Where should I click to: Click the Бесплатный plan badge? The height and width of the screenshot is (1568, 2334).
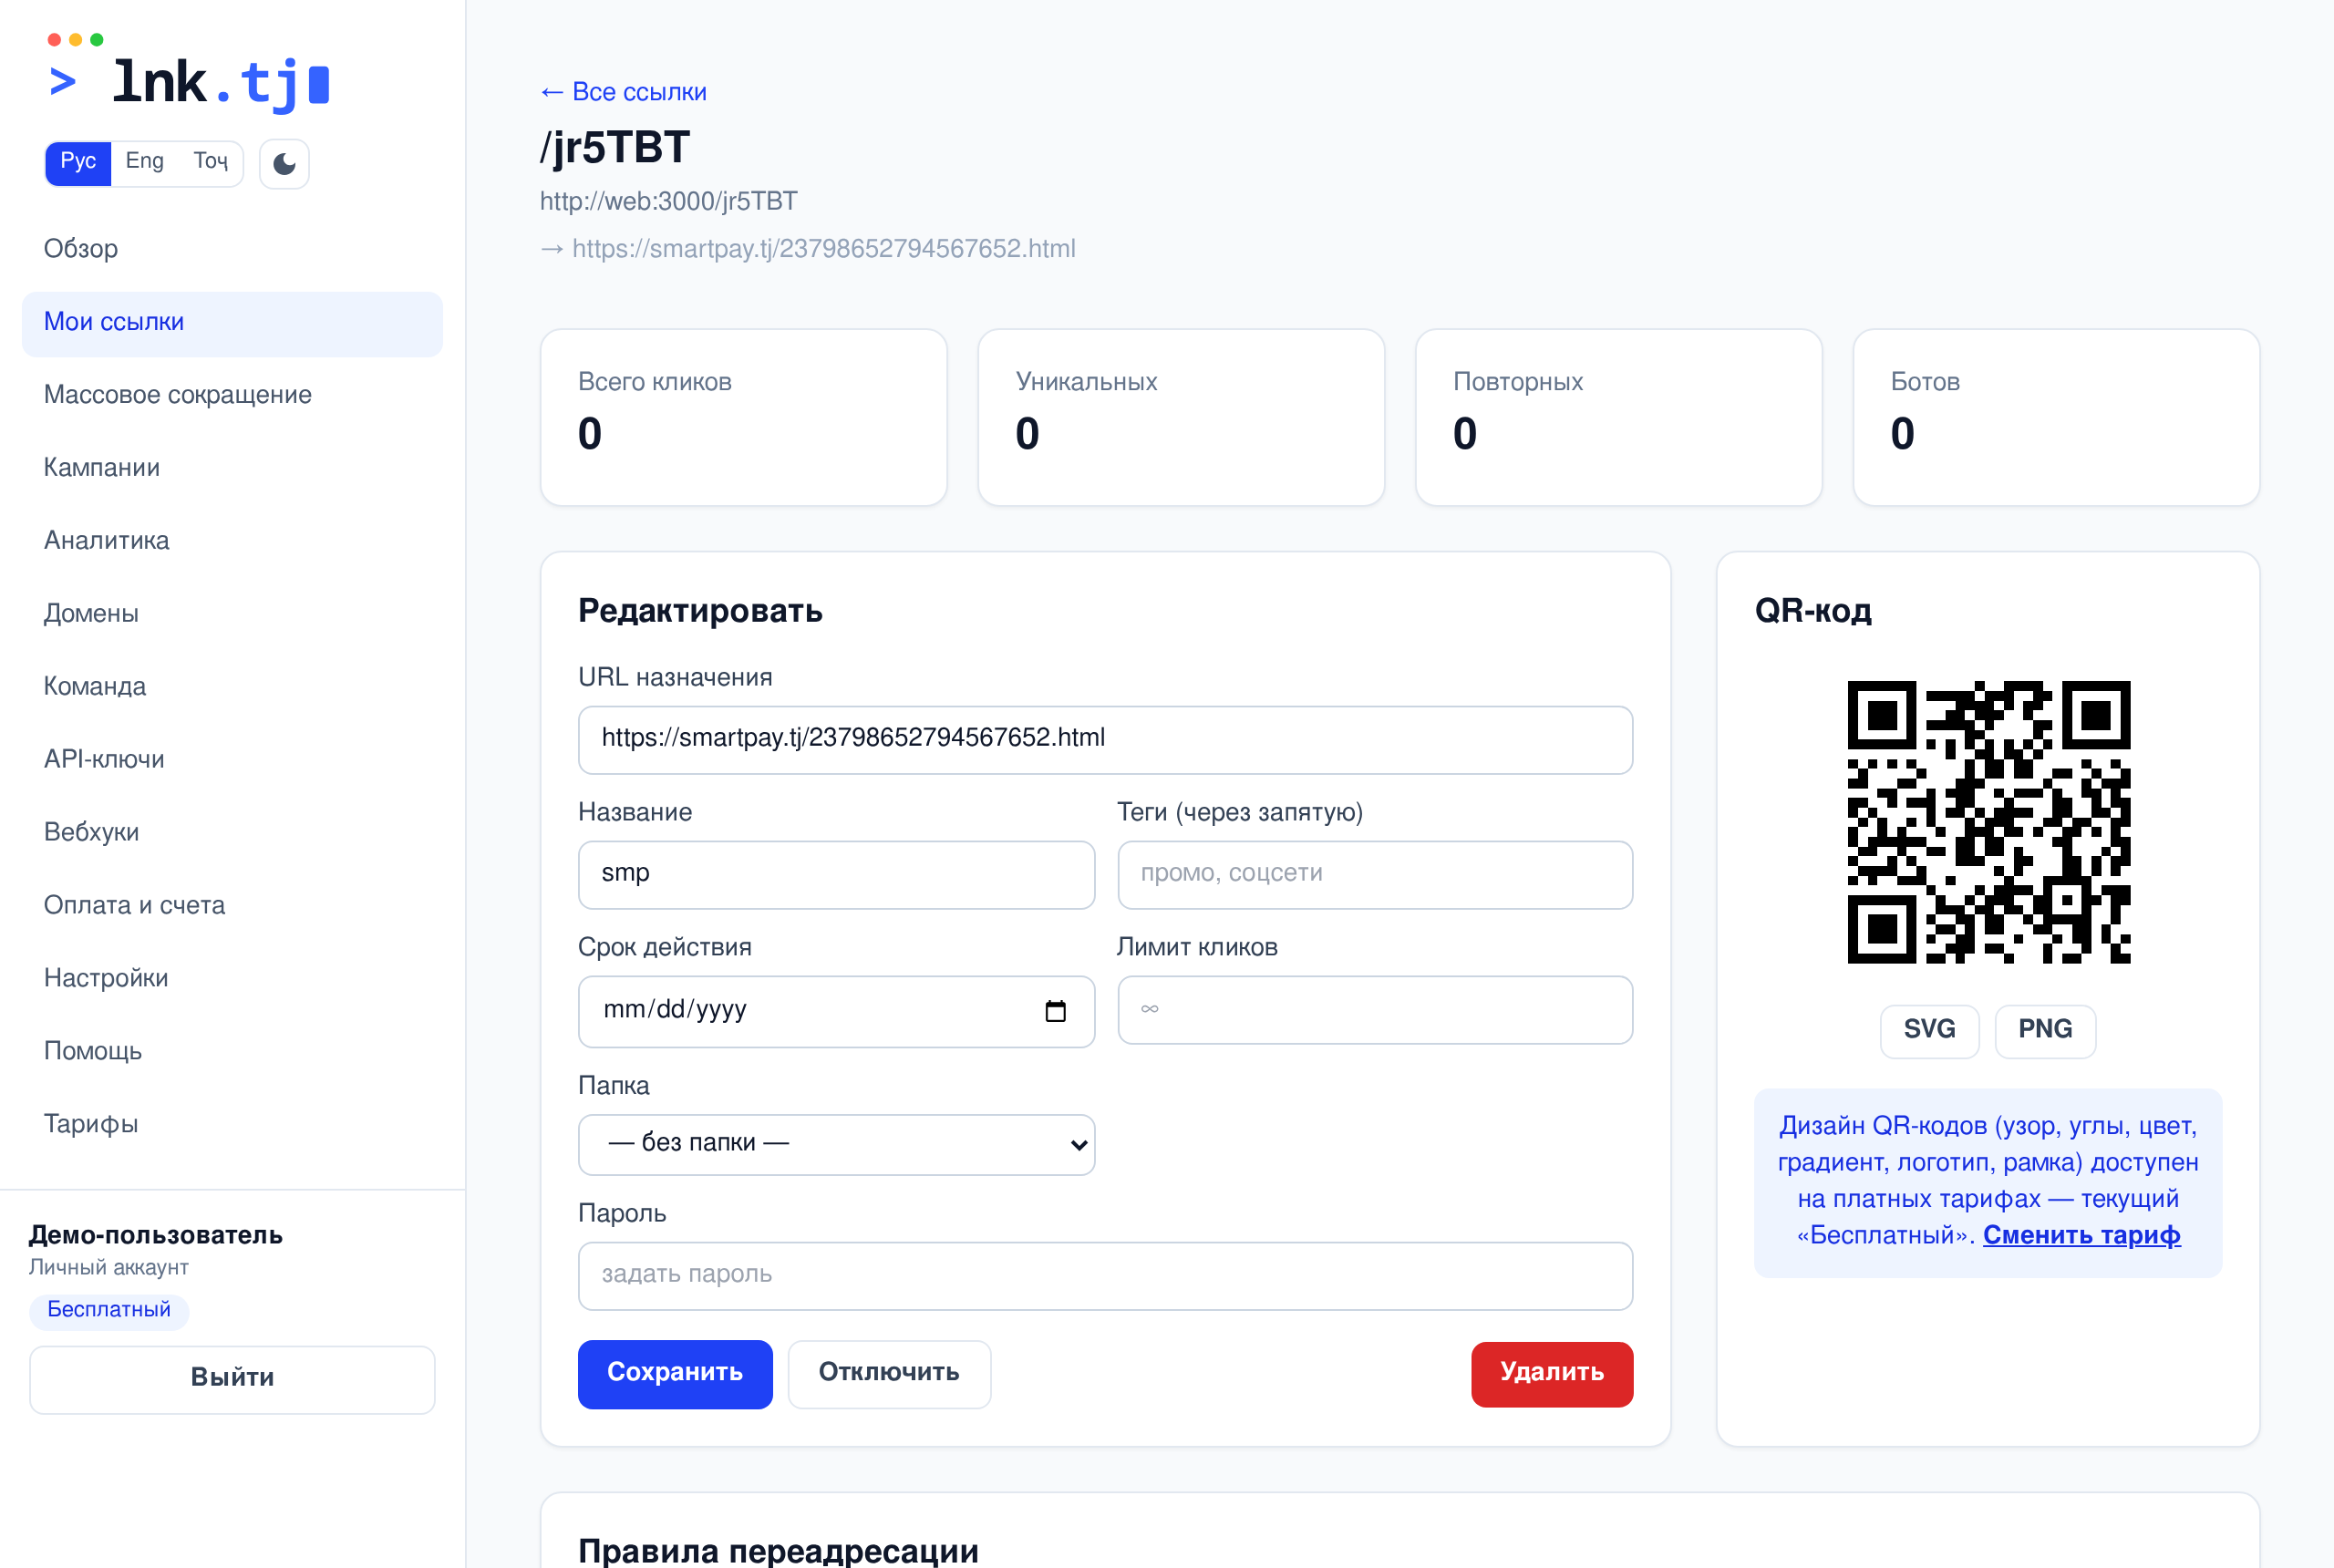pyautogui.click(x=109, y=1310)
